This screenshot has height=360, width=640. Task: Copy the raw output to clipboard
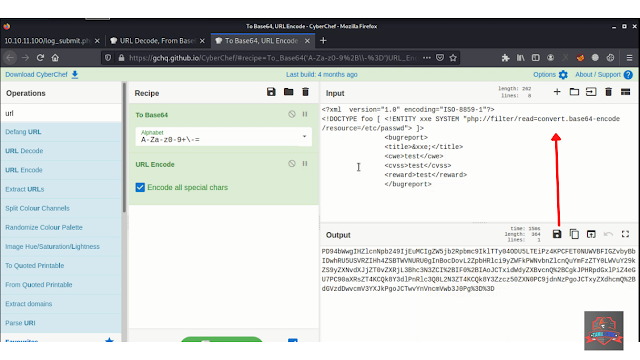click(x=574, y=234)
